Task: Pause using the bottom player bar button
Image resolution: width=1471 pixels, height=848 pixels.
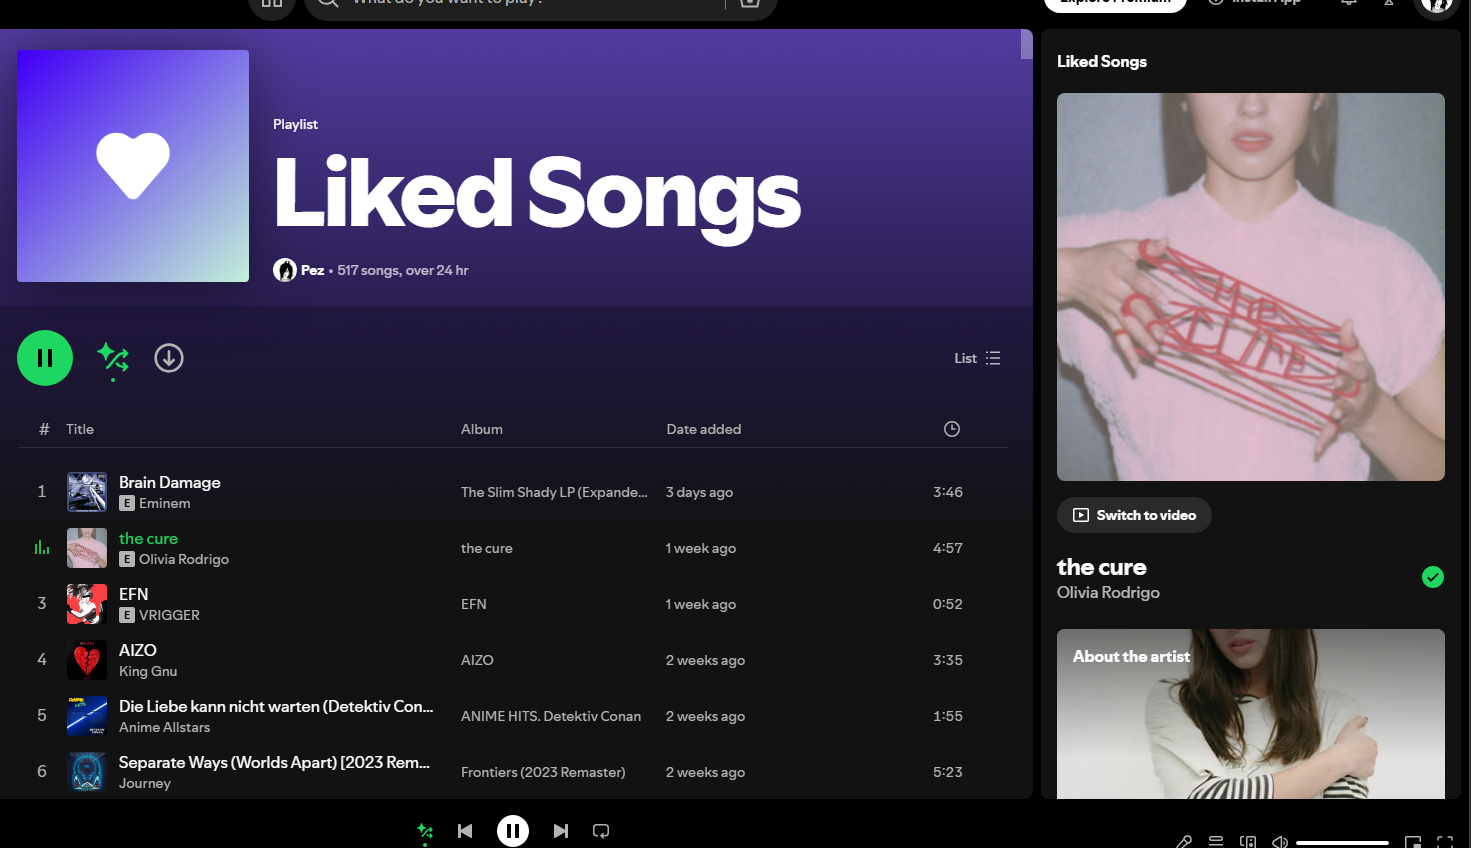Action: point(513,831)
